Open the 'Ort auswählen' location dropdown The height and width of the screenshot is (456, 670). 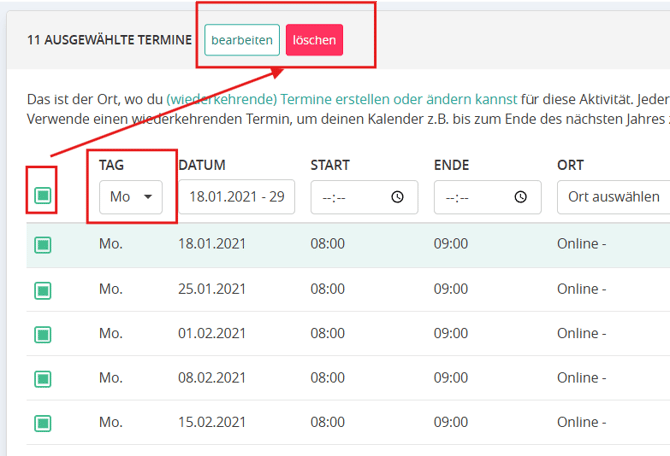pyautogui.click(x=612, y=197)
